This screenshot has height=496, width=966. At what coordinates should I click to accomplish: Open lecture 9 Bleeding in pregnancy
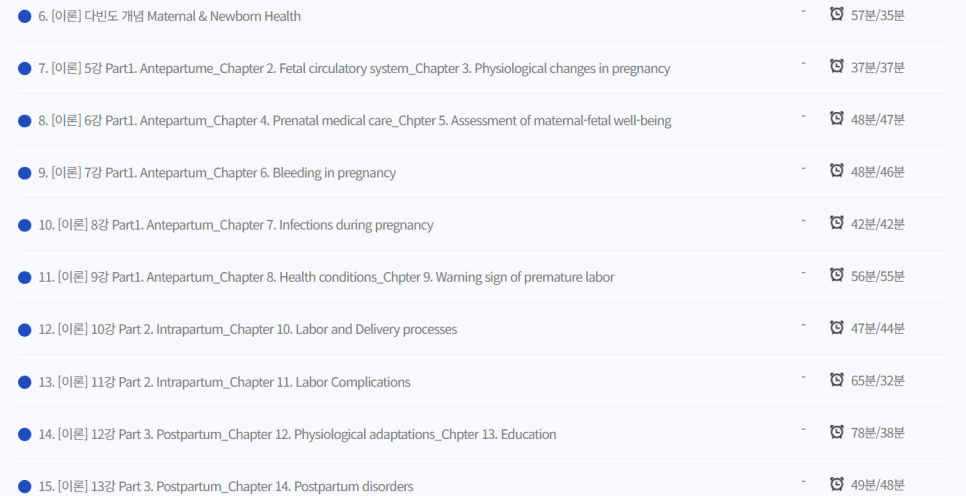(217, 173)
